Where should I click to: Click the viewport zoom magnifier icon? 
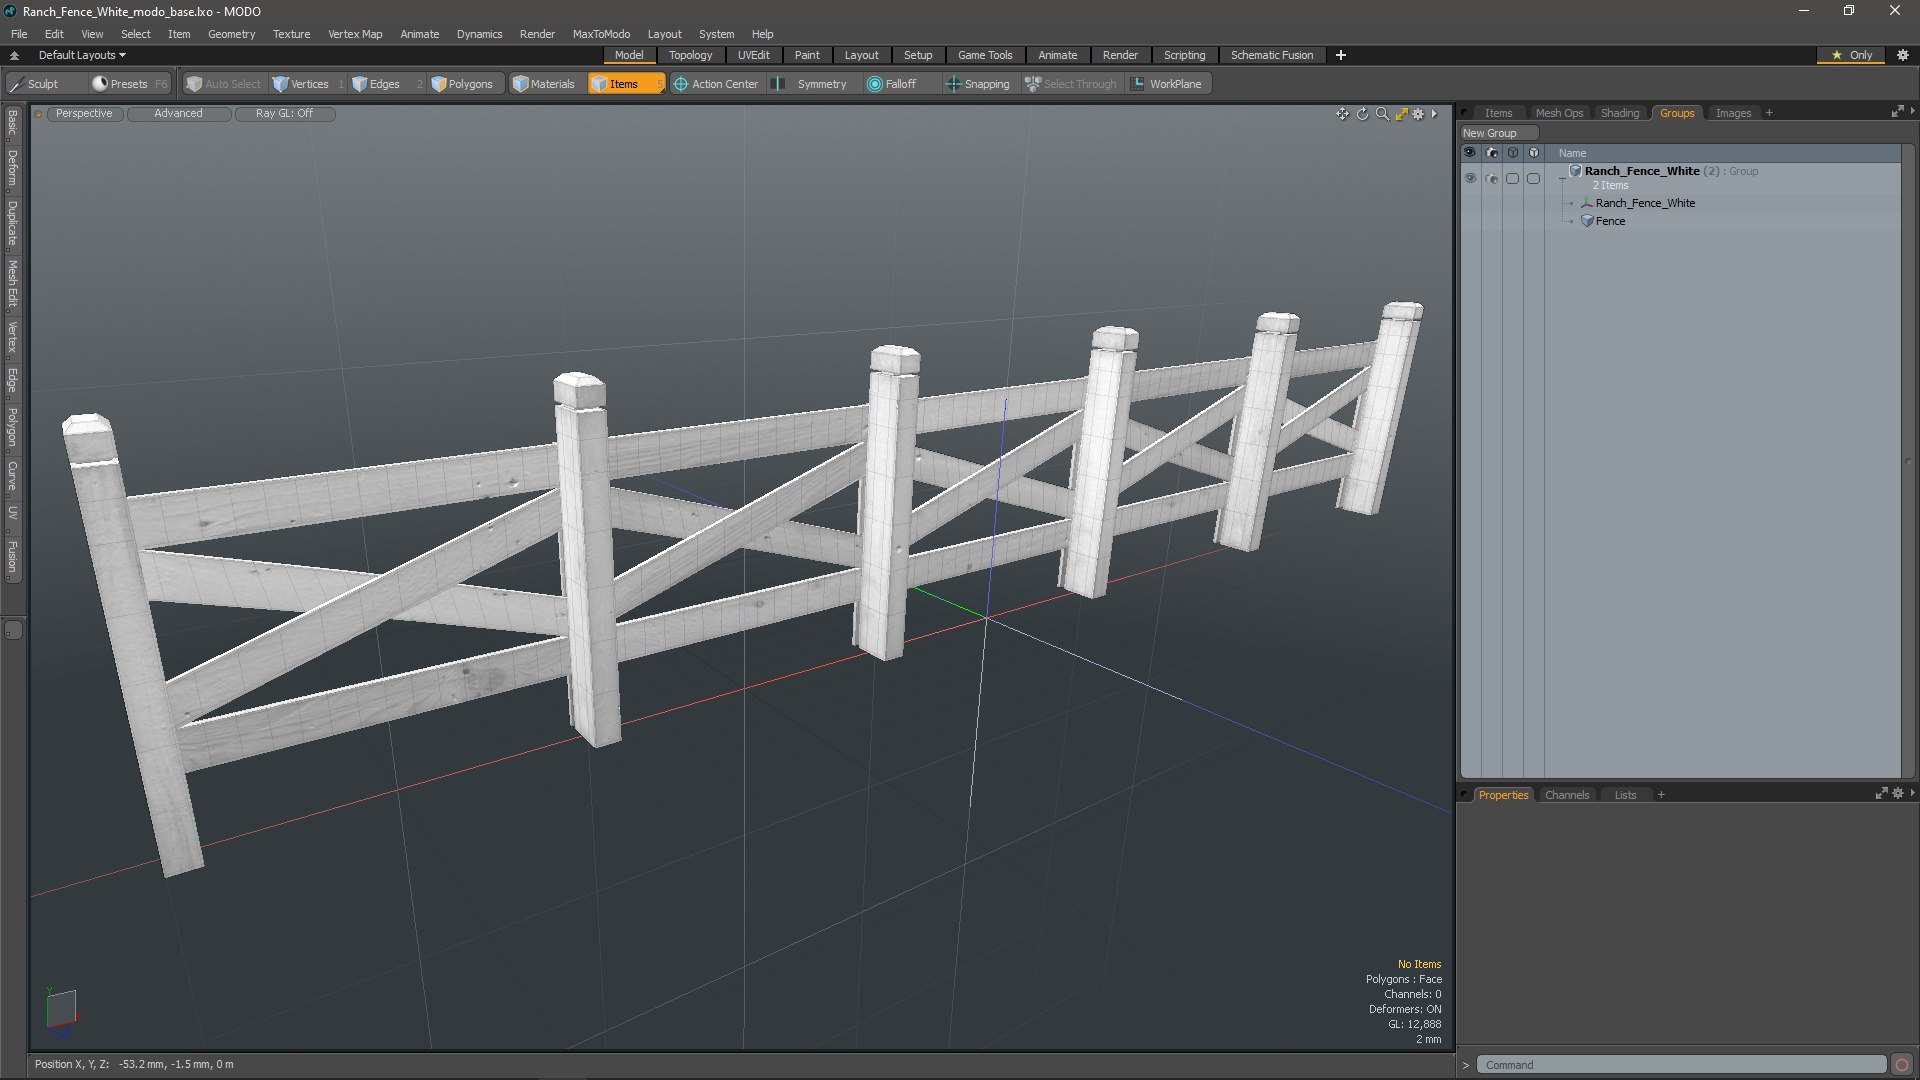click(1382, 114)
